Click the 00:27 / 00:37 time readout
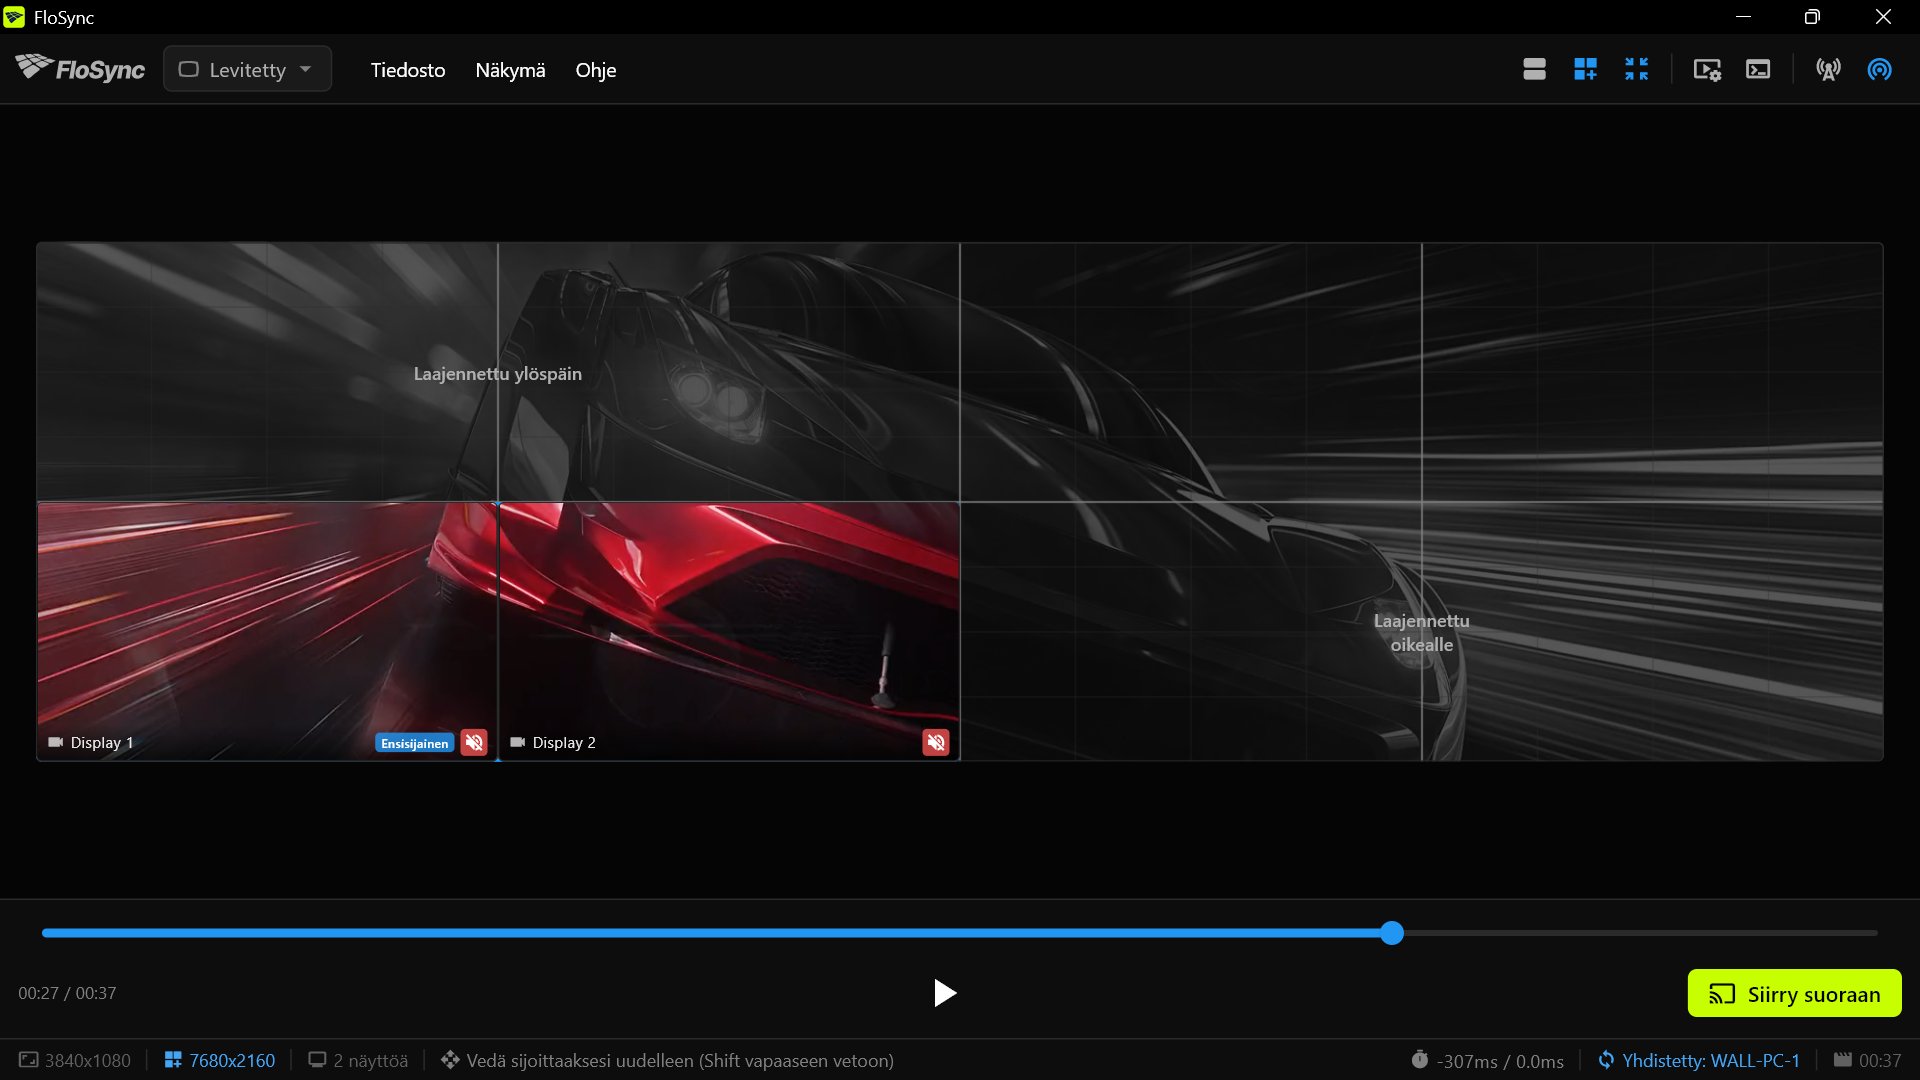Image resolution: width=1920 pixels, height=1080 pixels. coord(67,993)
